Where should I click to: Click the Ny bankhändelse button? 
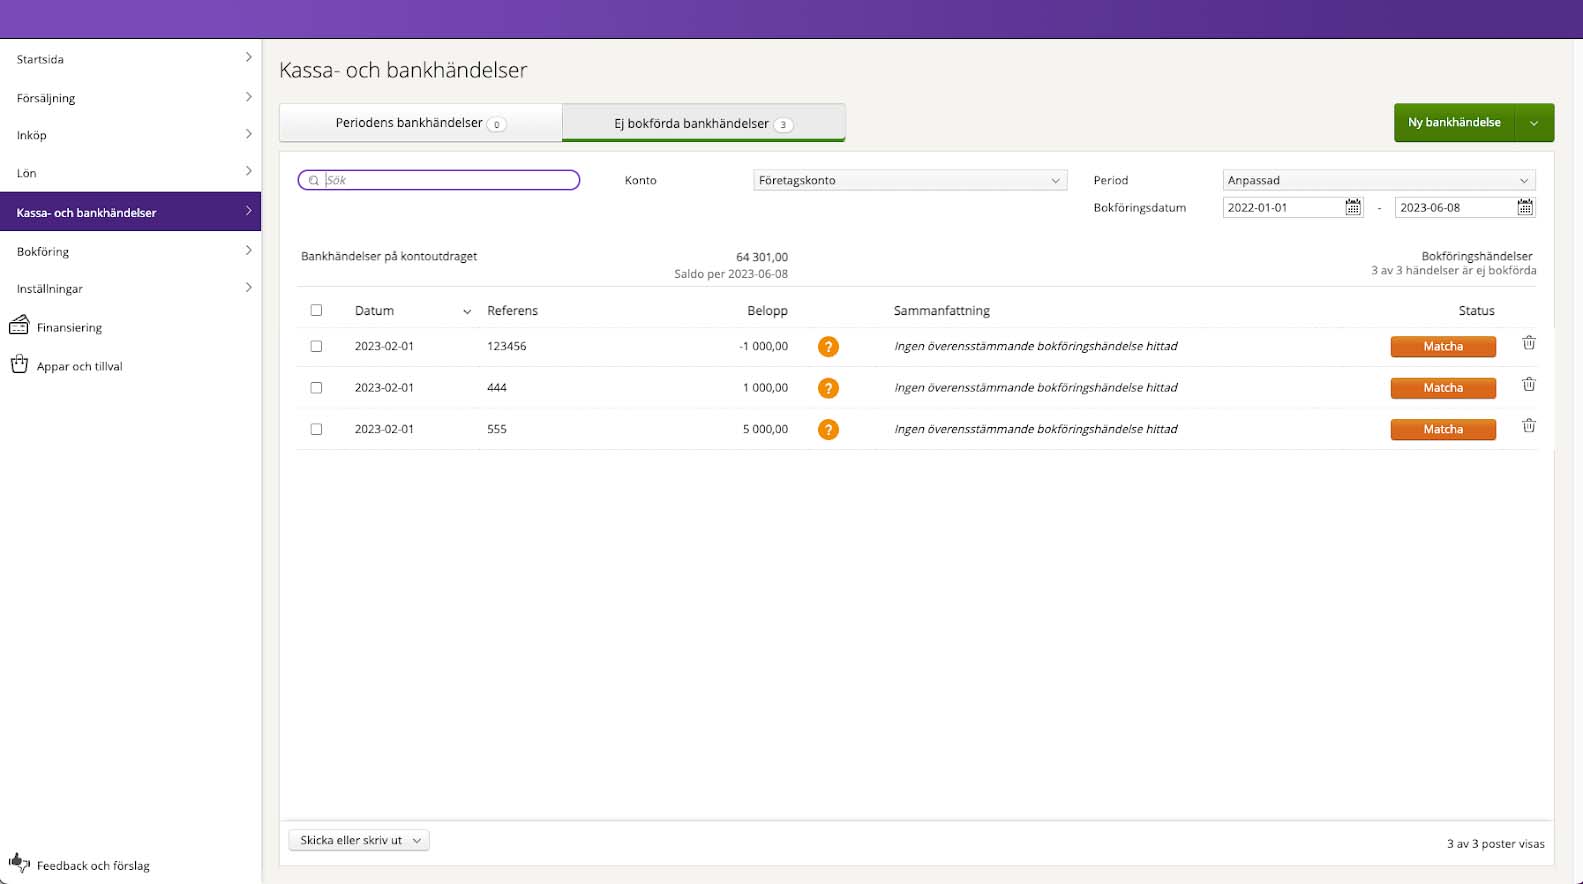pos(1455,123)
